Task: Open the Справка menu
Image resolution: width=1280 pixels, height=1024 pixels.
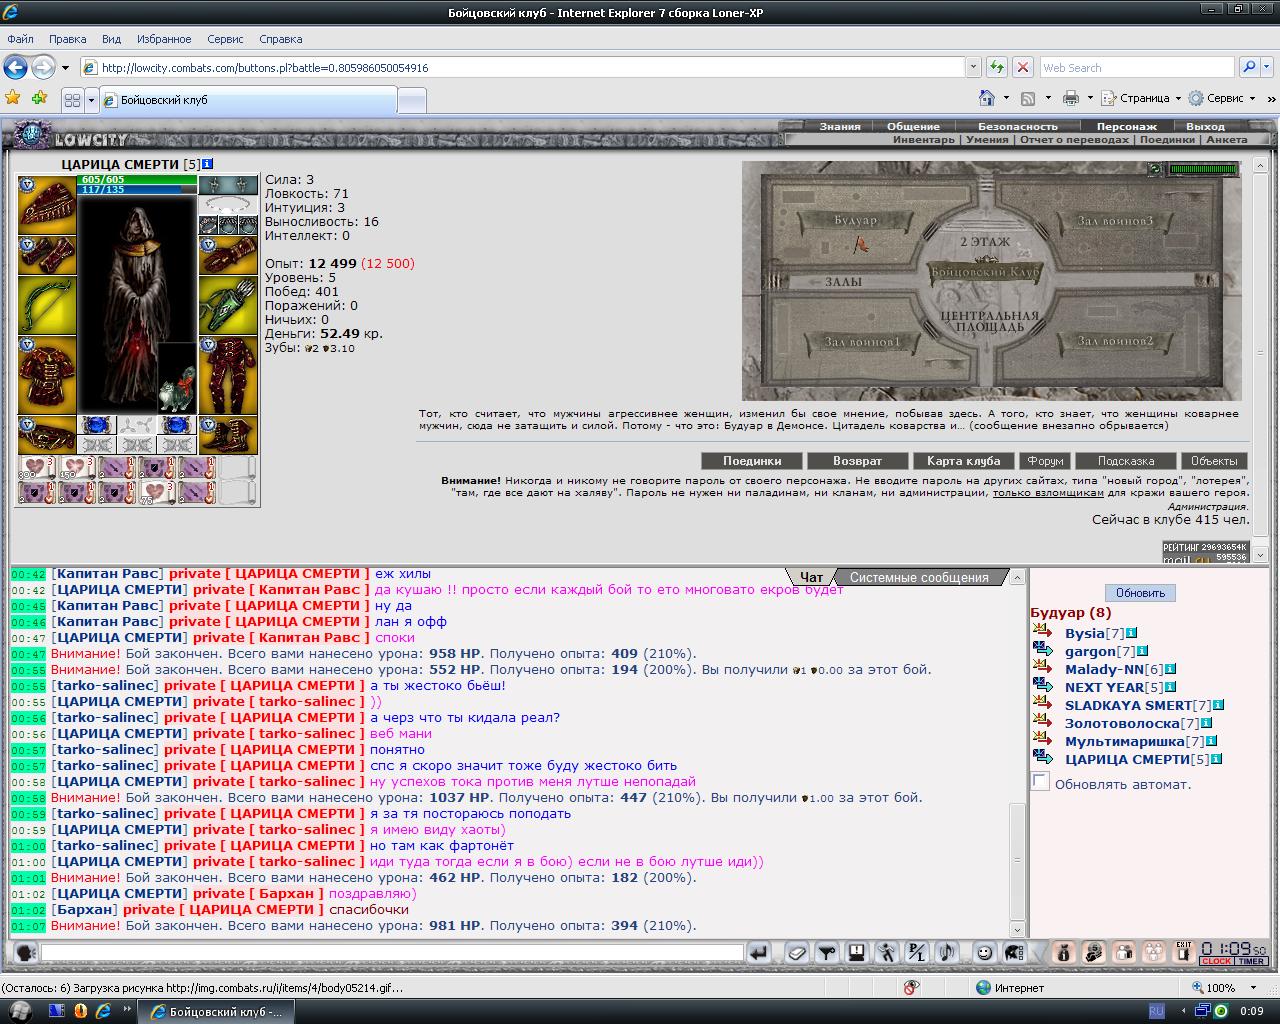Action: [280, 39]
